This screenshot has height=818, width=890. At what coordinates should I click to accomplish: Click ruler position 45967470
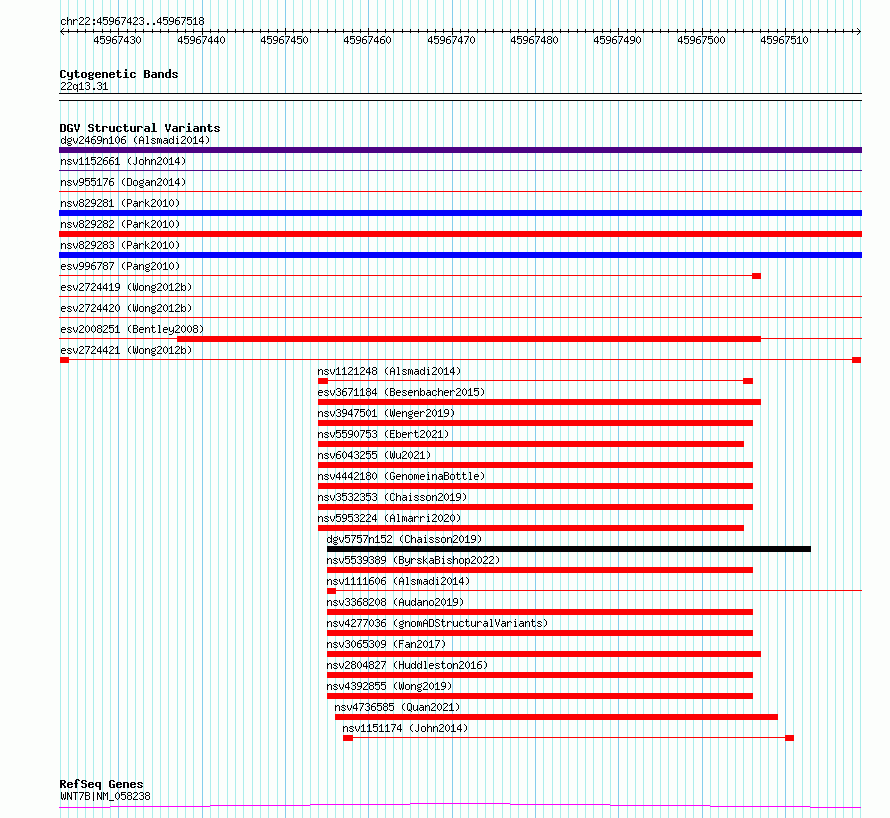[451, 40]
